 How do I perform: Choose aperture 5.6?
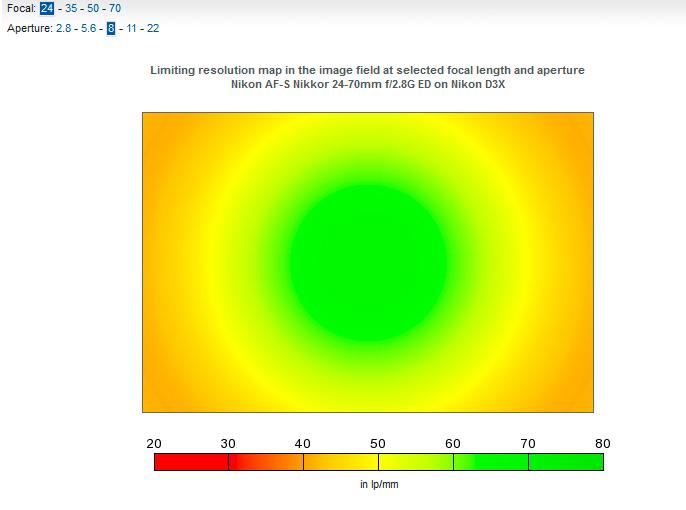pos(88,28)
